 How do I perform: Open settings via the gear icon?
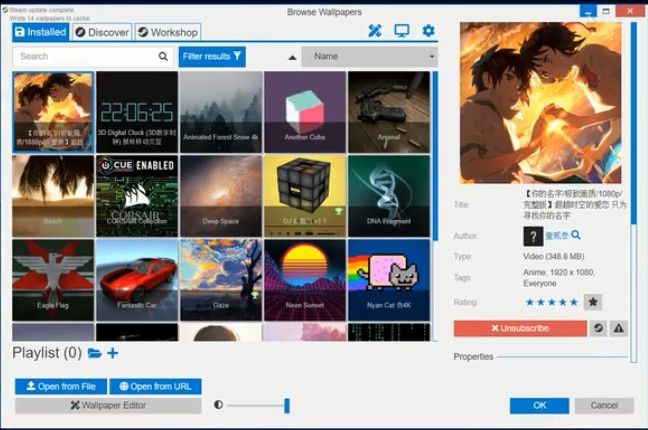pos(428,31)
